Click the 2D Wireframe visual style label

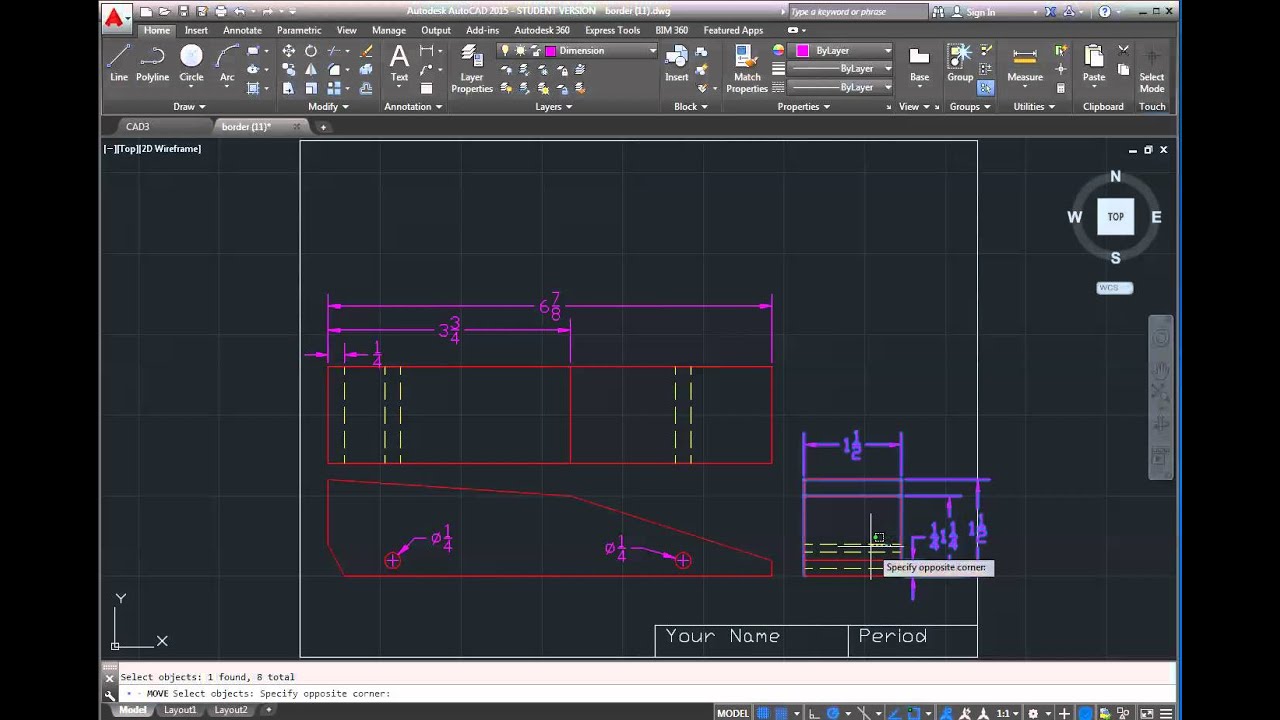pyautogui.click(x=170, y=149)
